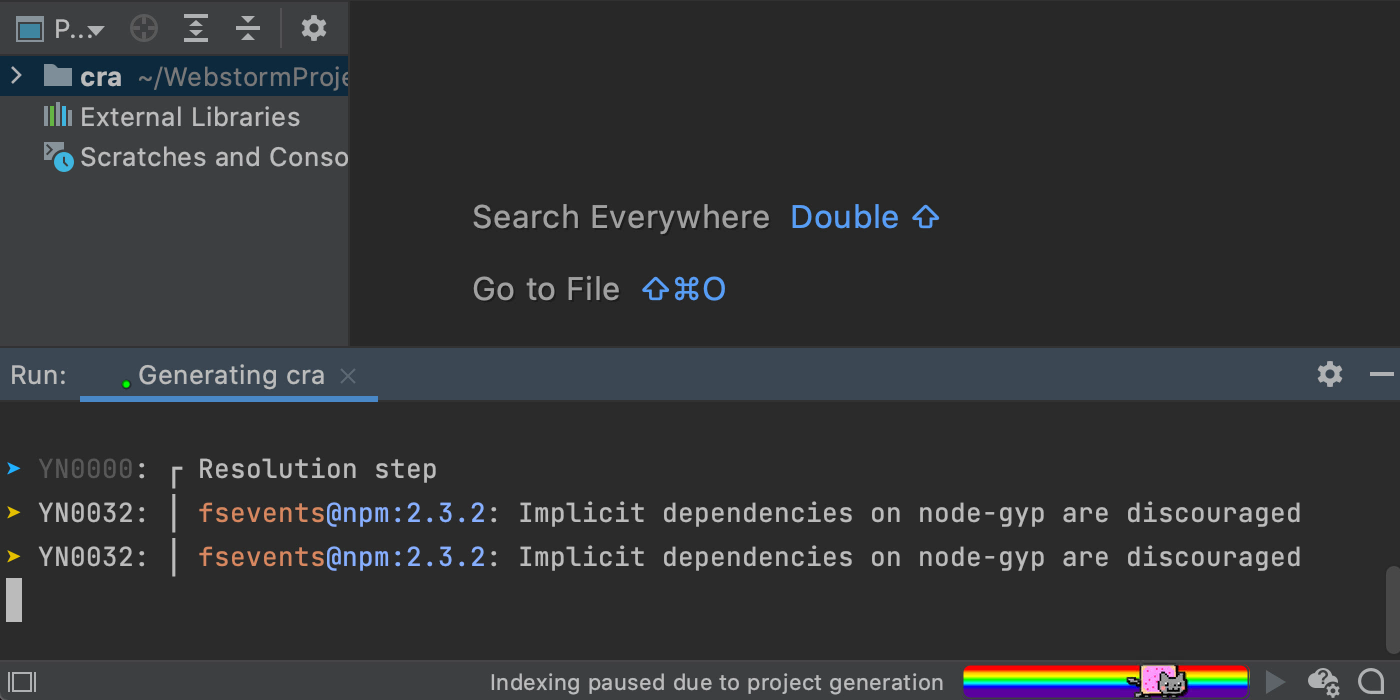Open Project panel gear settings

pyautogui.click(x=314, y=29)
